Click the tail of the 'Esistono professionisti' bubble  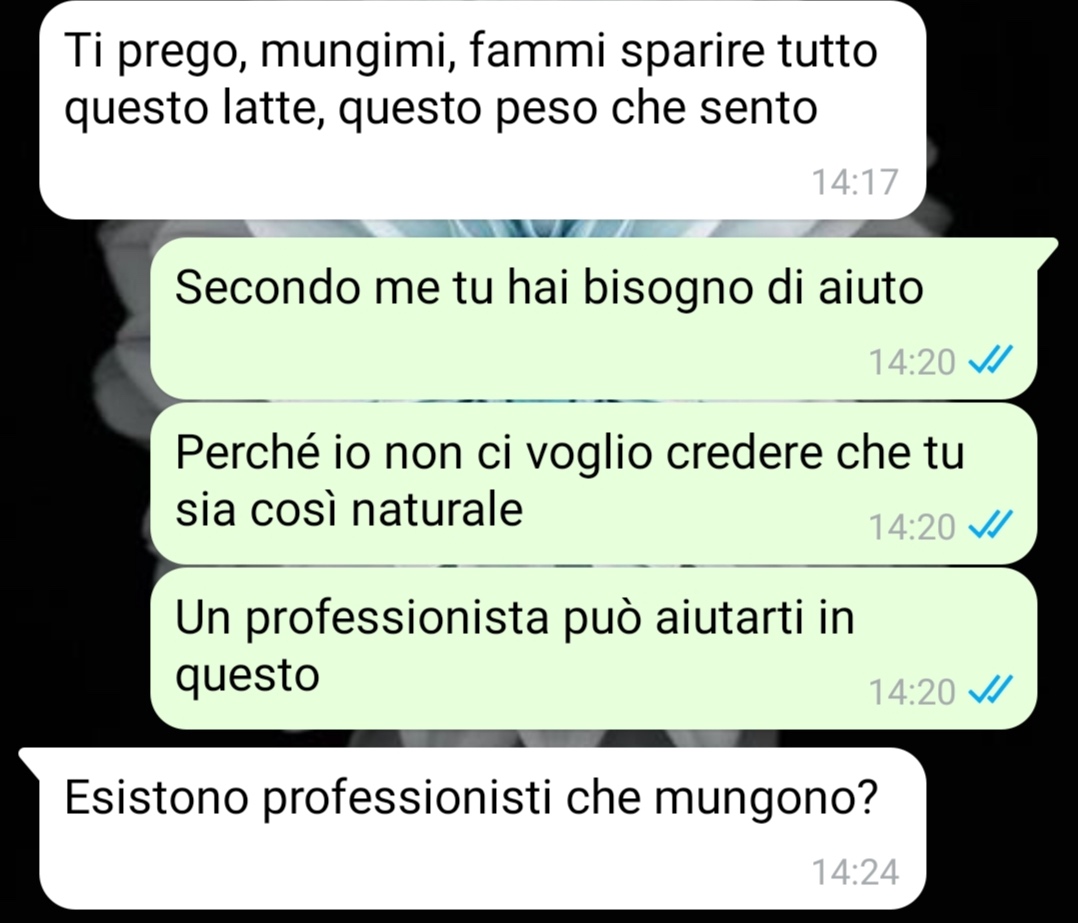point(30,760)
